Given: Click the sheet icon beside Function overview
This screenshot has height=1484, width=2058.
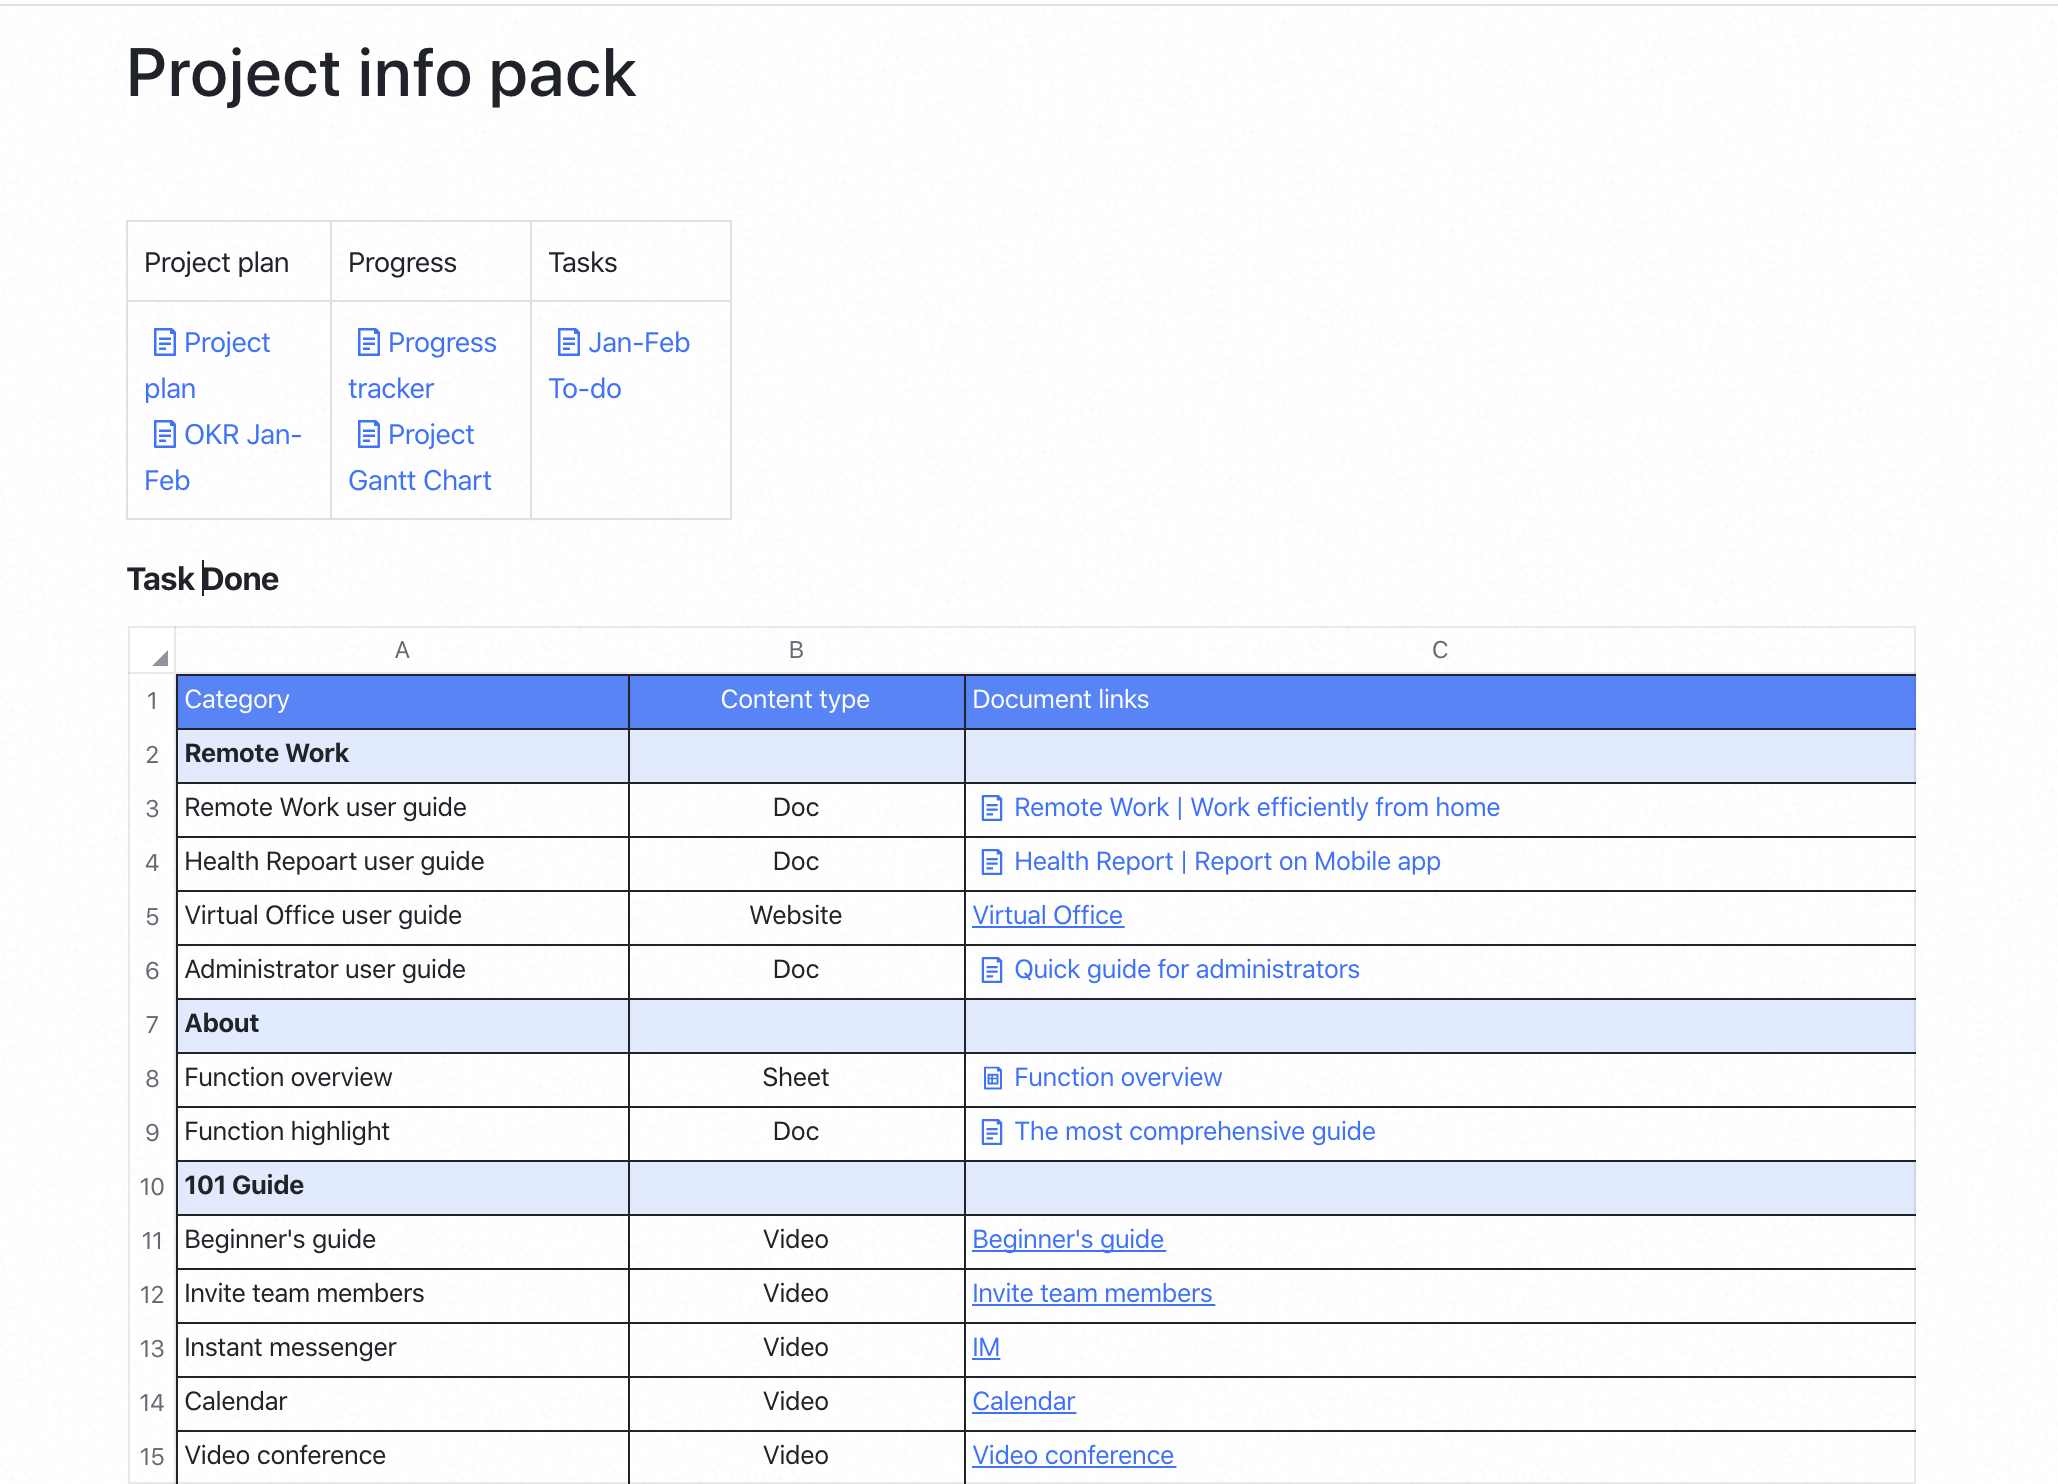Looking at the screenshot, I should [x=991, y=1077].
